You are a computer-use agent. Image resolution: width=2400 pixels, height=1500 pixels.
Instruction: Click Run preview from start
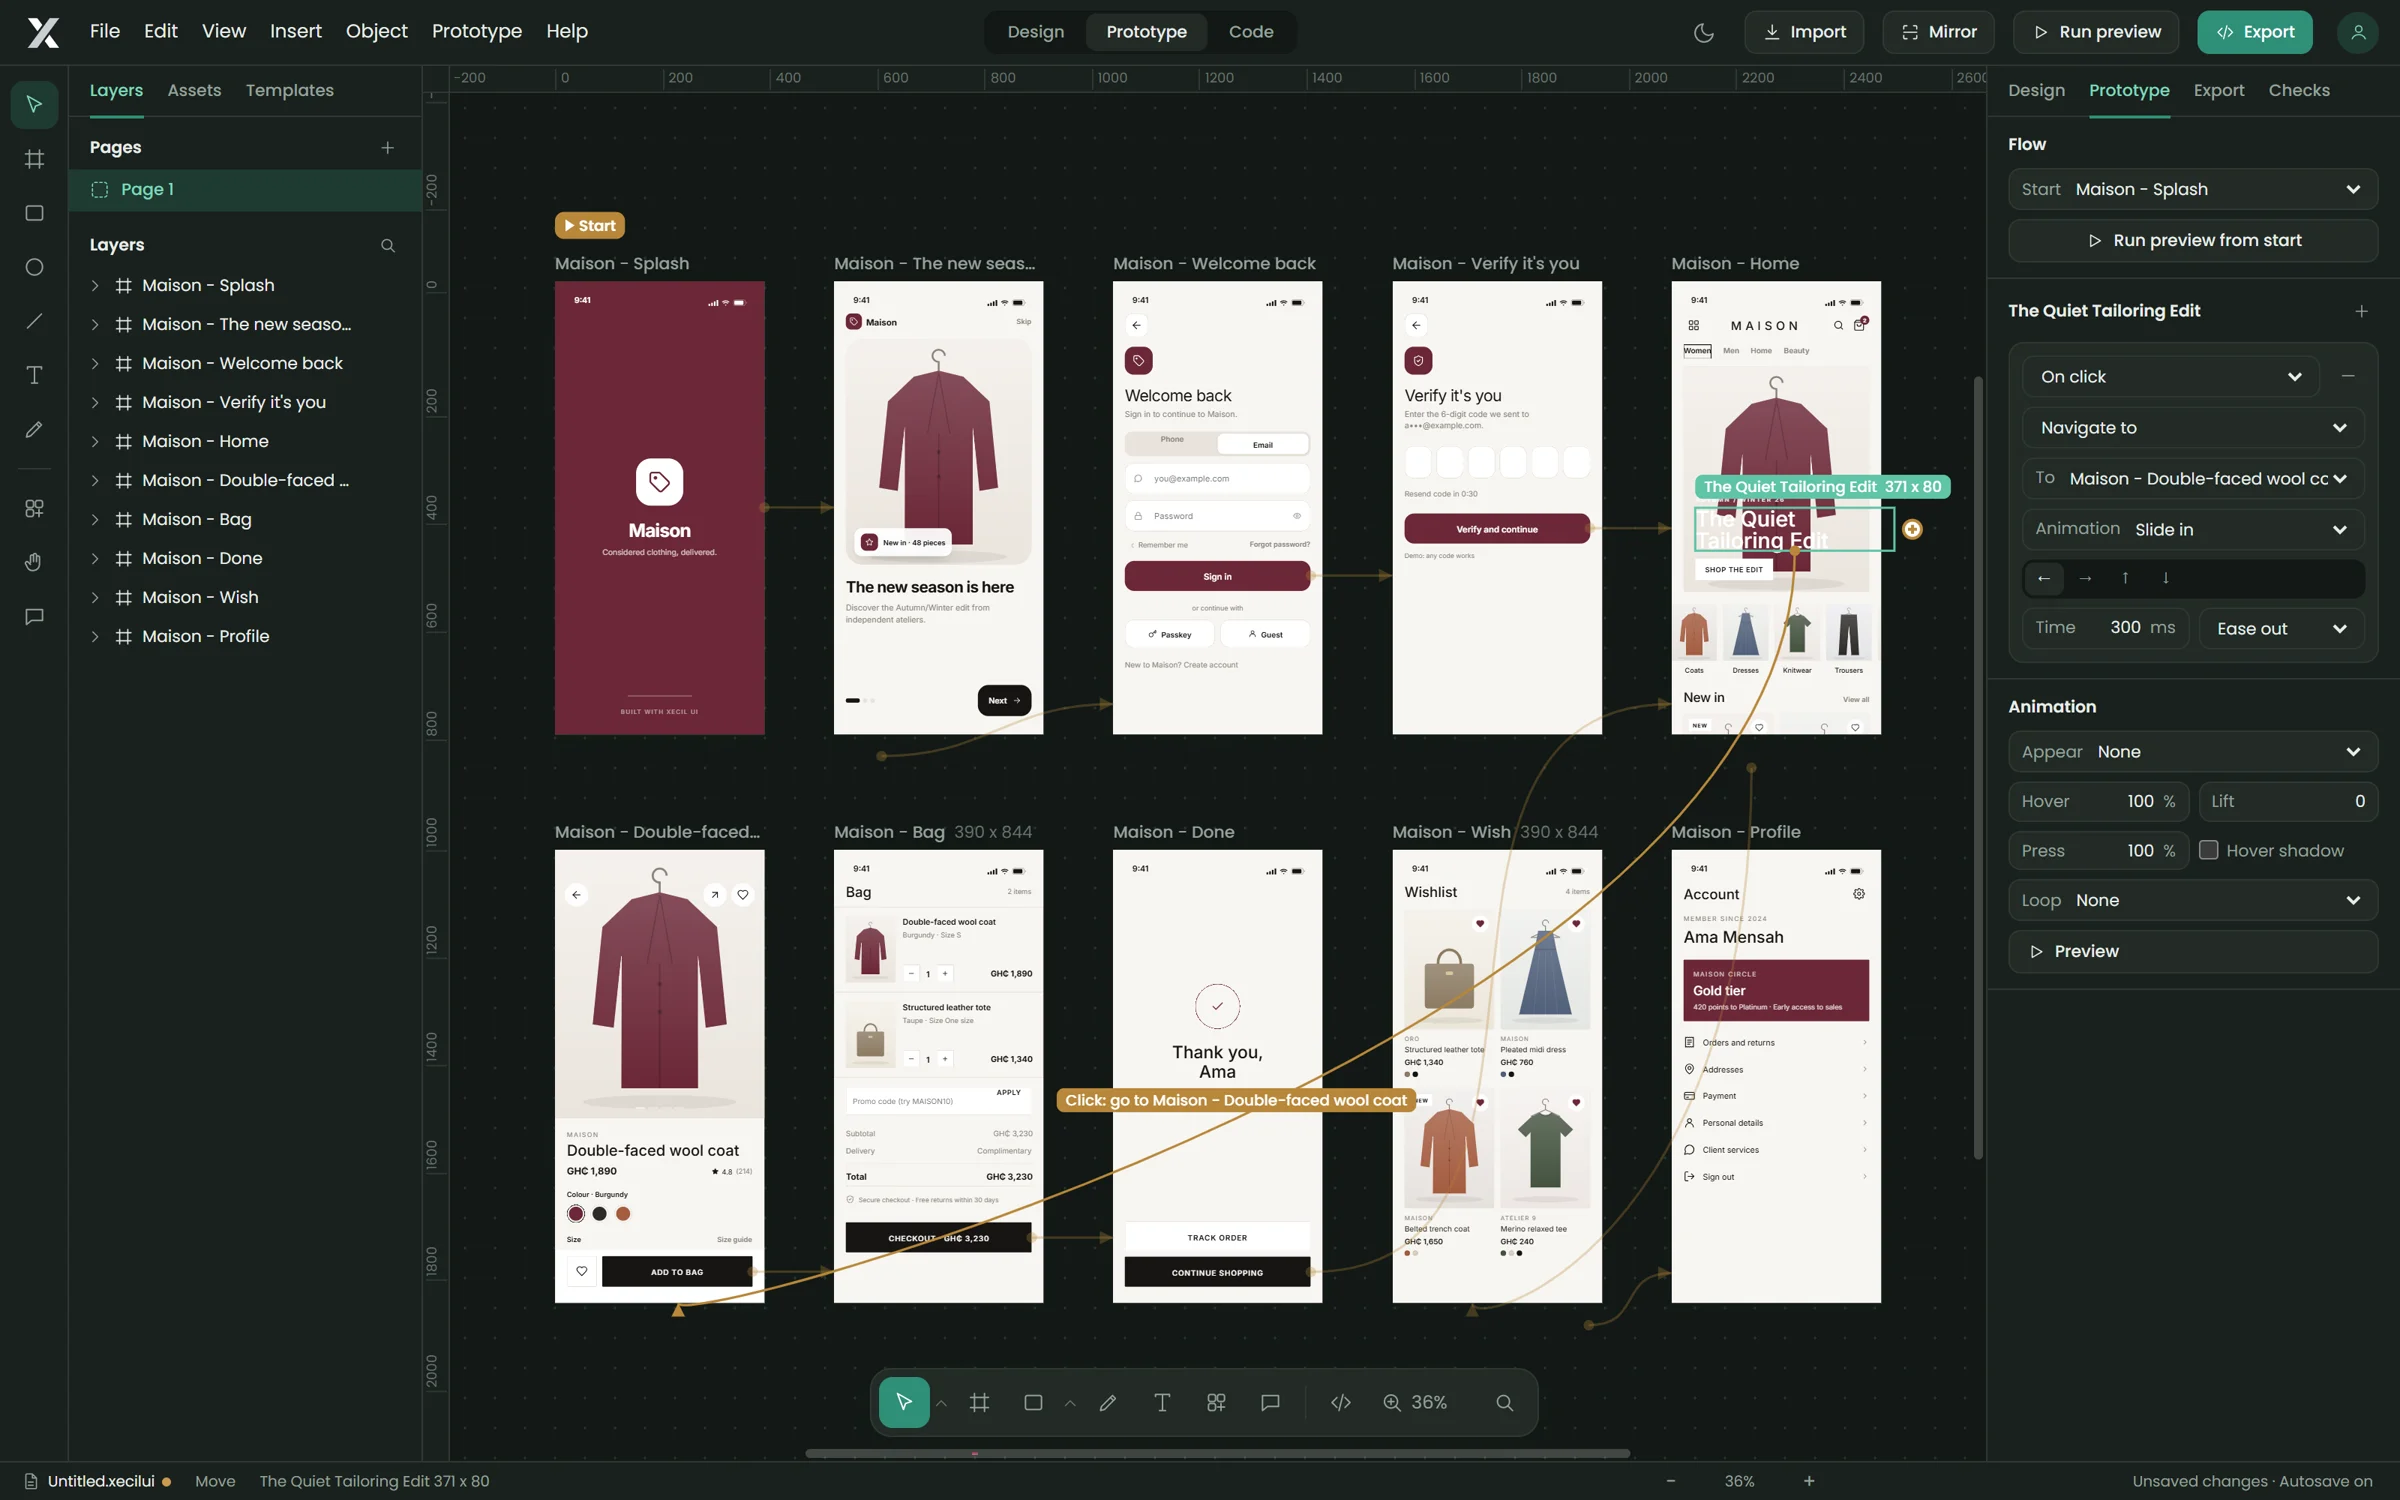coord(2192,240)
